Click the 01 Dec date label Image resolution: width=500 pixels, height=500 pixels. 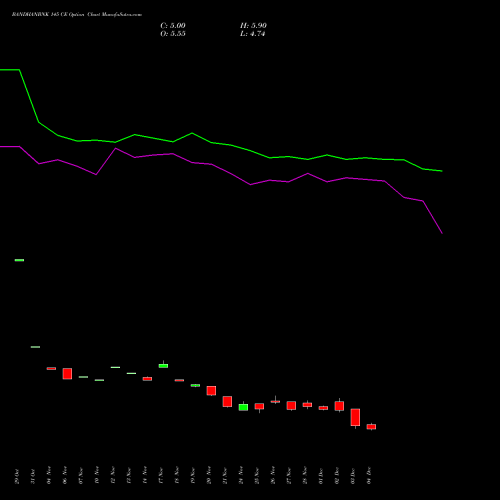tap(321, 476)
